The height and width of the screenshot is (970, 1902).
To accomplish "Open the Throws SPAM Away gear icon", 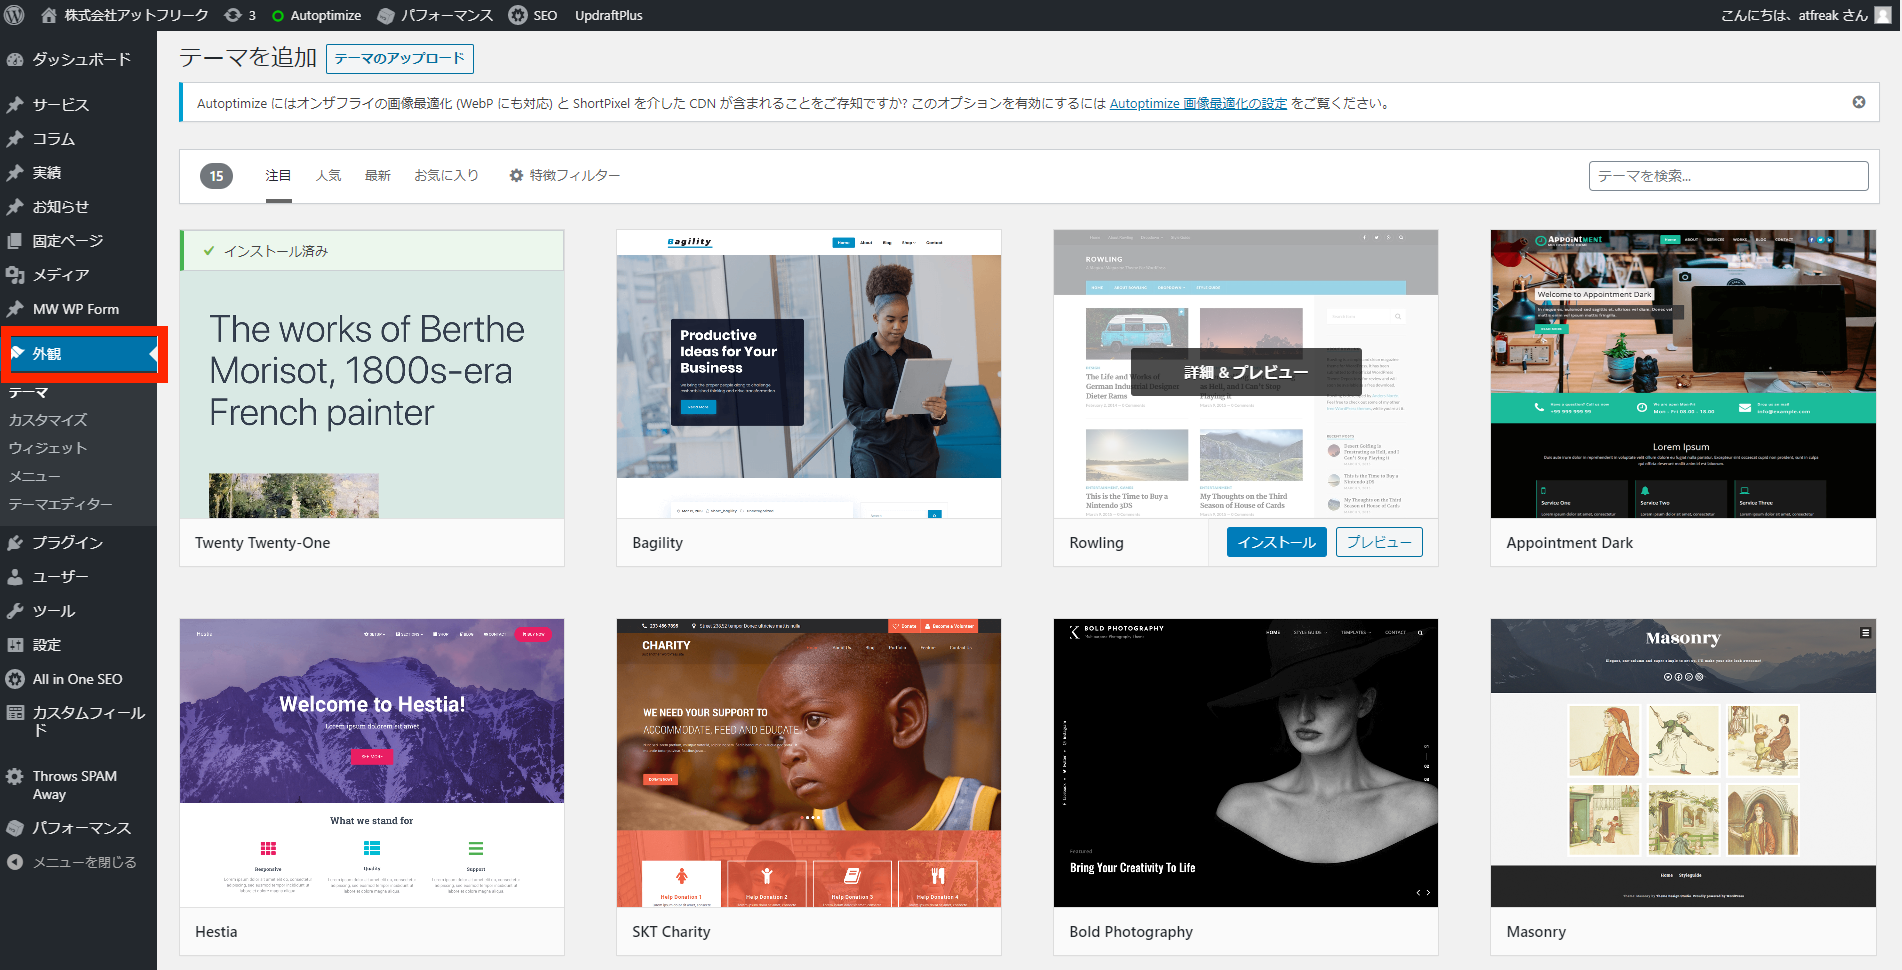I will 15,776.
